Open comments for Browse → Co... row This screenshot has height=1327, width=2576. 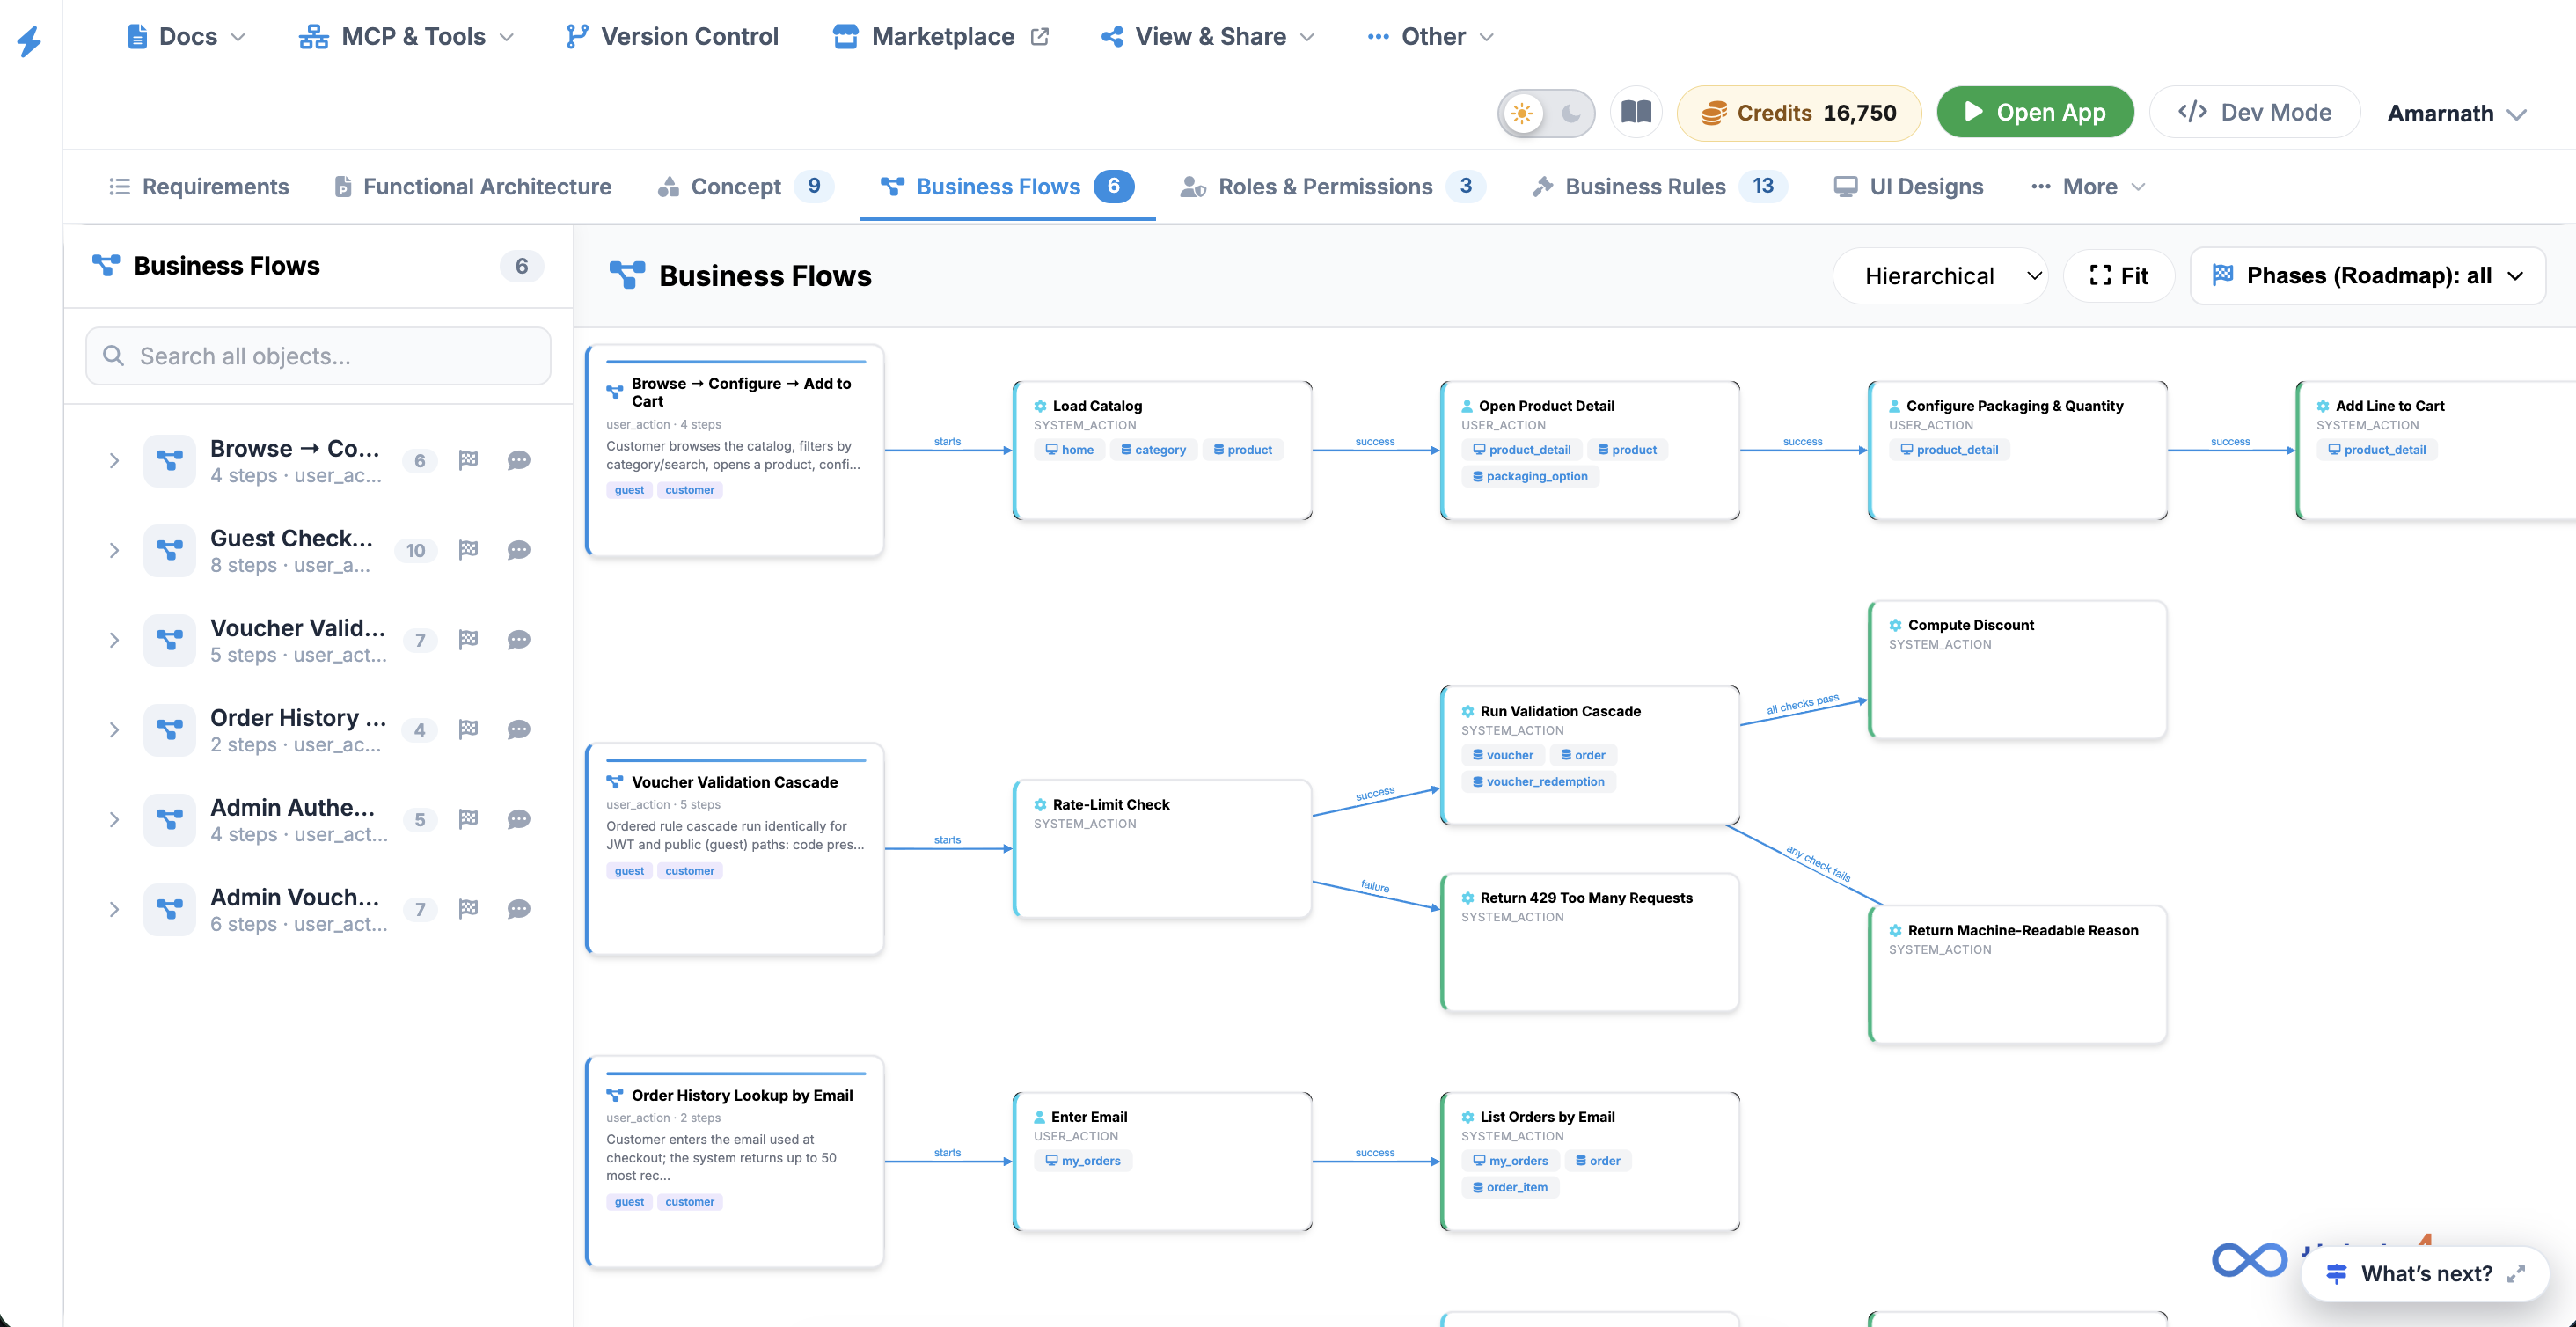coord(518,460)
